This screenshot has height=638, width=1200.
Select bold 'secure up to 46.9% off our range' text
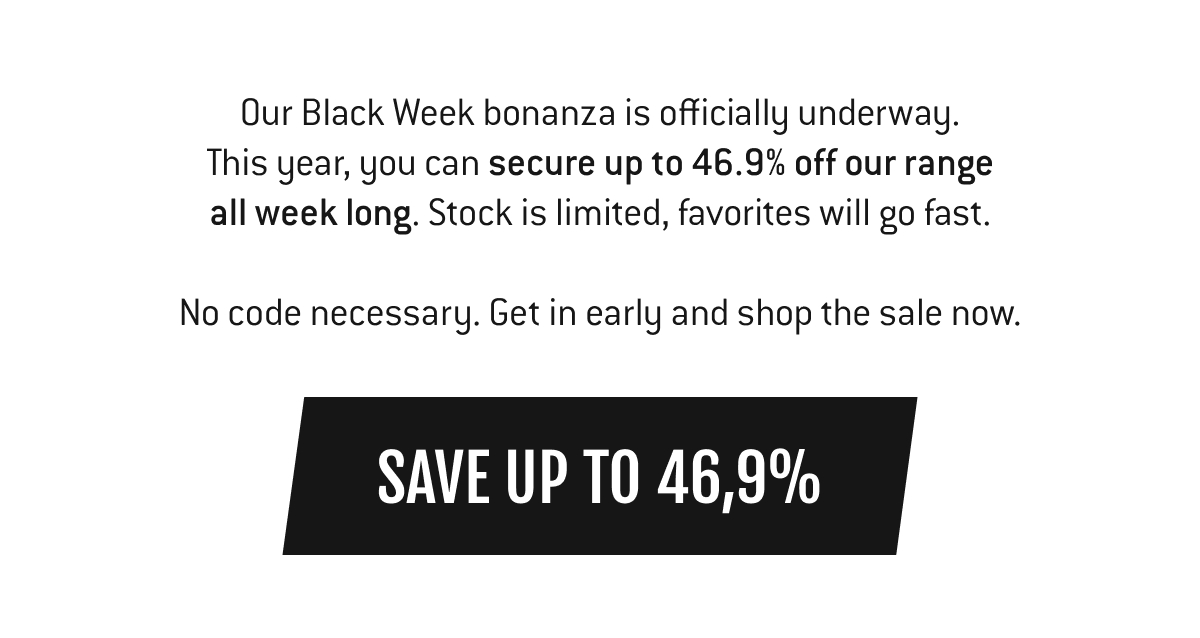(741, 163)
